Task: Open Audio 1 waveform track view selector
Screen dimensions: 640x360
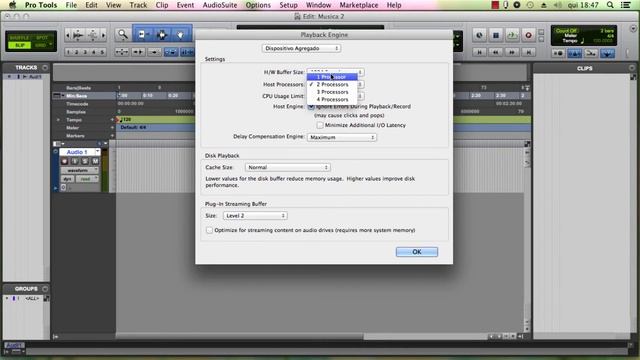Action: point(80,170)
